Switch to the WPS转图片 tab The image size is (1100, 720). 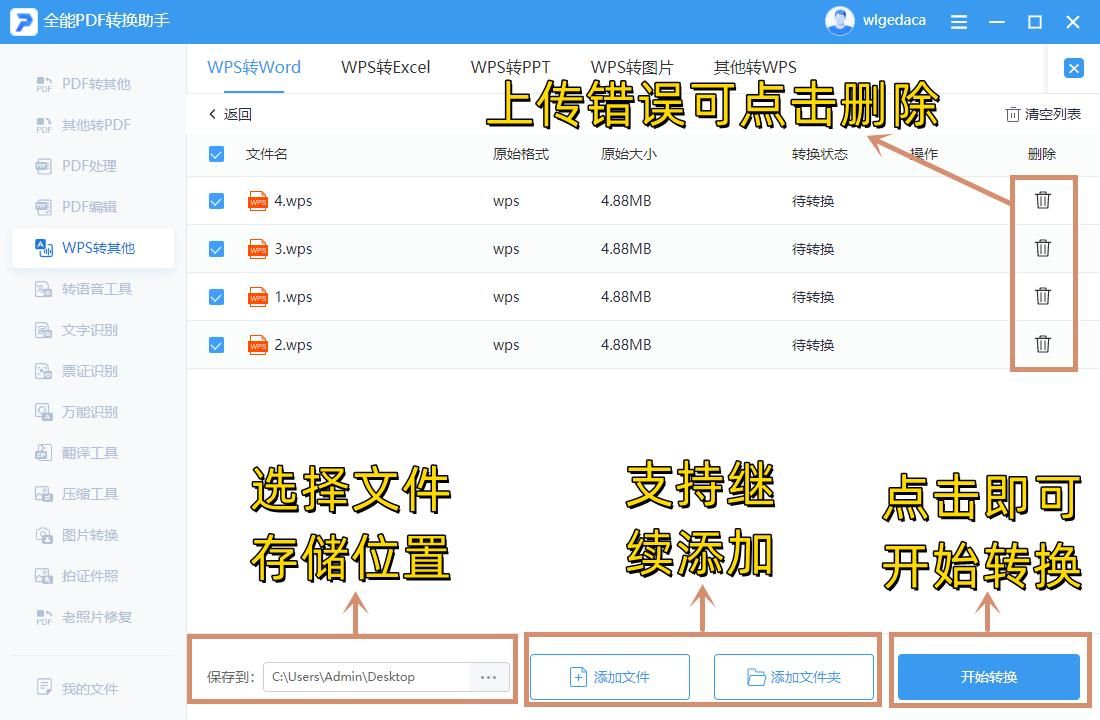click(632, 67)
